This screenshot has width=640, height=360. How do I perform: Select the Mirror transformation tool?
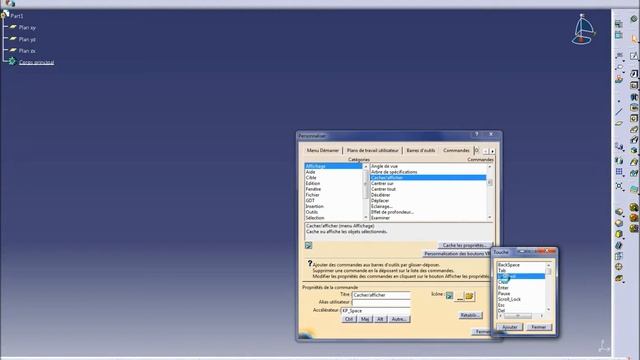619,160
